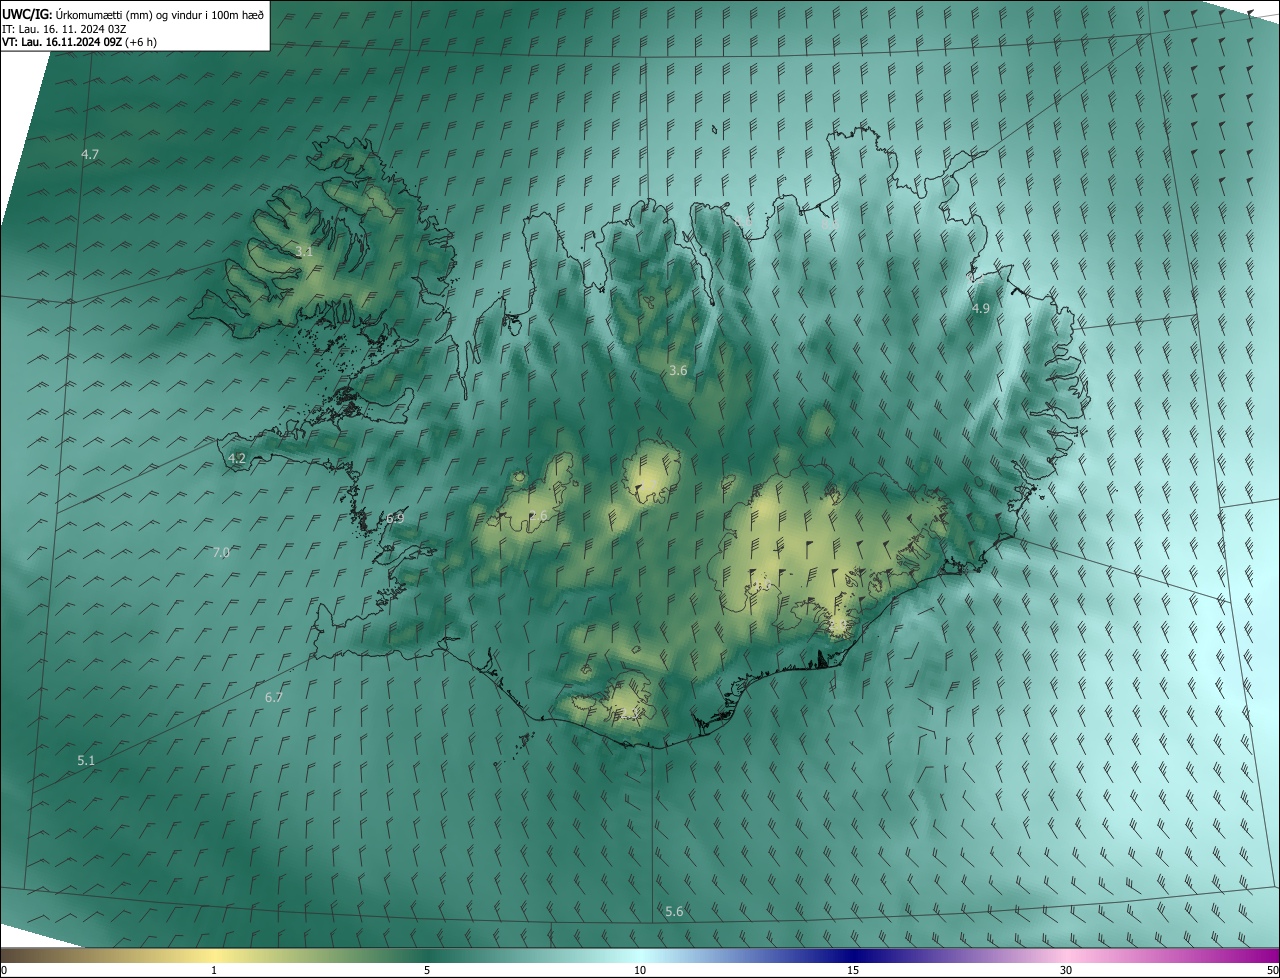Click the '10' tick on the color scale
This screenshot has height=978, width=1280.
640,971
